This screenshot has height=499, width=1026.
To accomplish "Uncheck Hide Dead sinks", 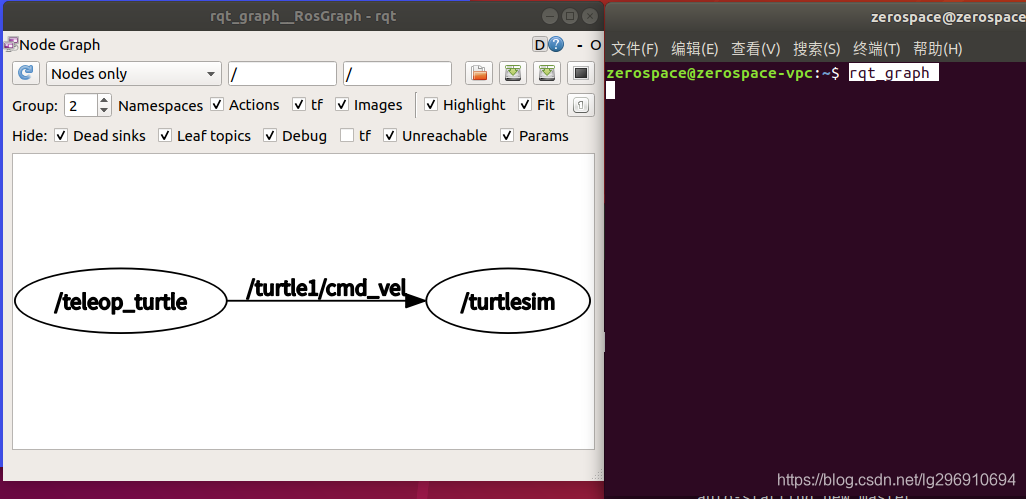I will pos(61,135).
